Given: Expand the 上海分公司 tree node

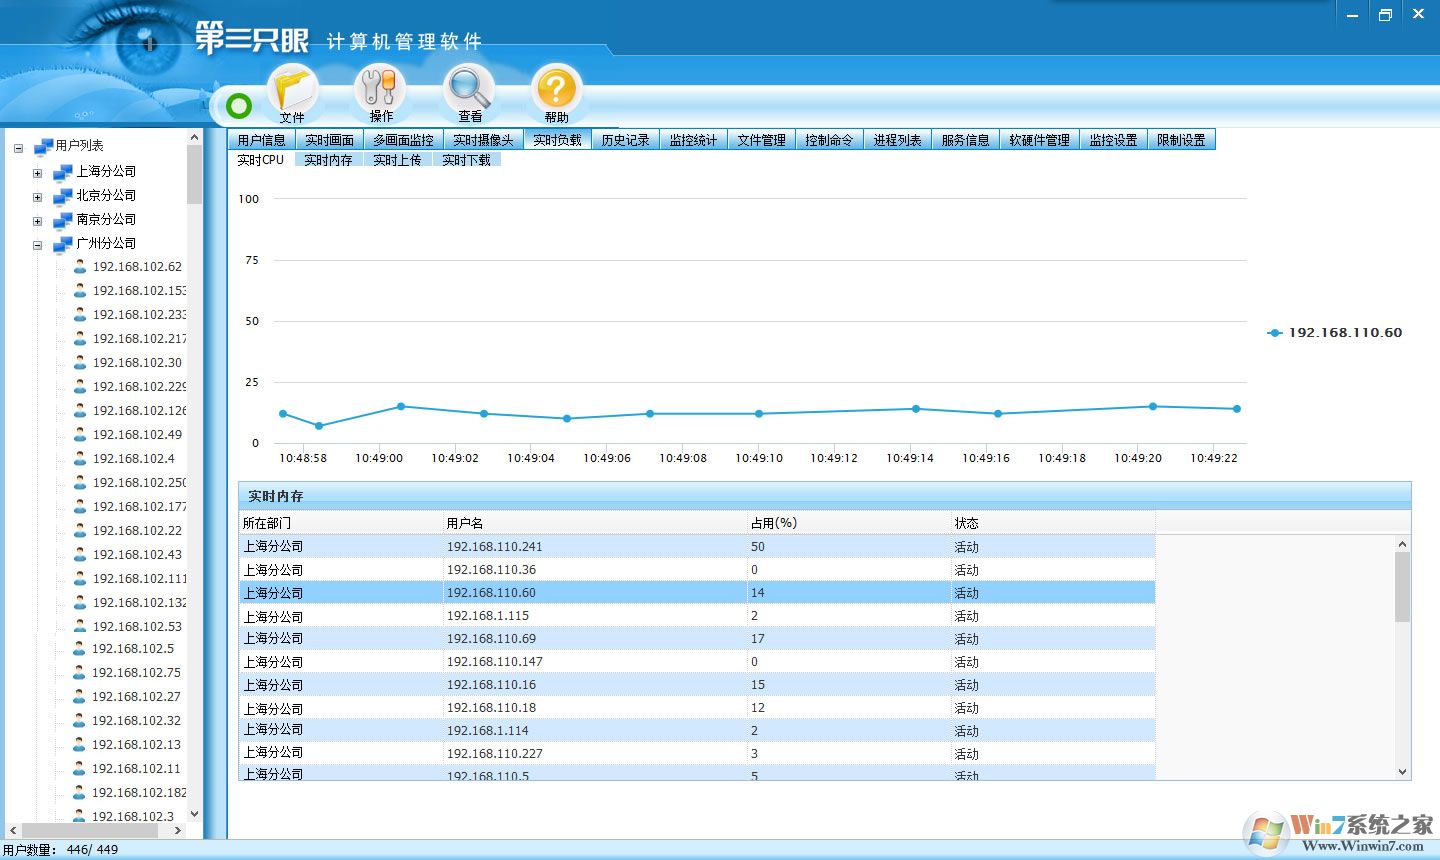Looking at the screenshot, I should pos(36,171).
